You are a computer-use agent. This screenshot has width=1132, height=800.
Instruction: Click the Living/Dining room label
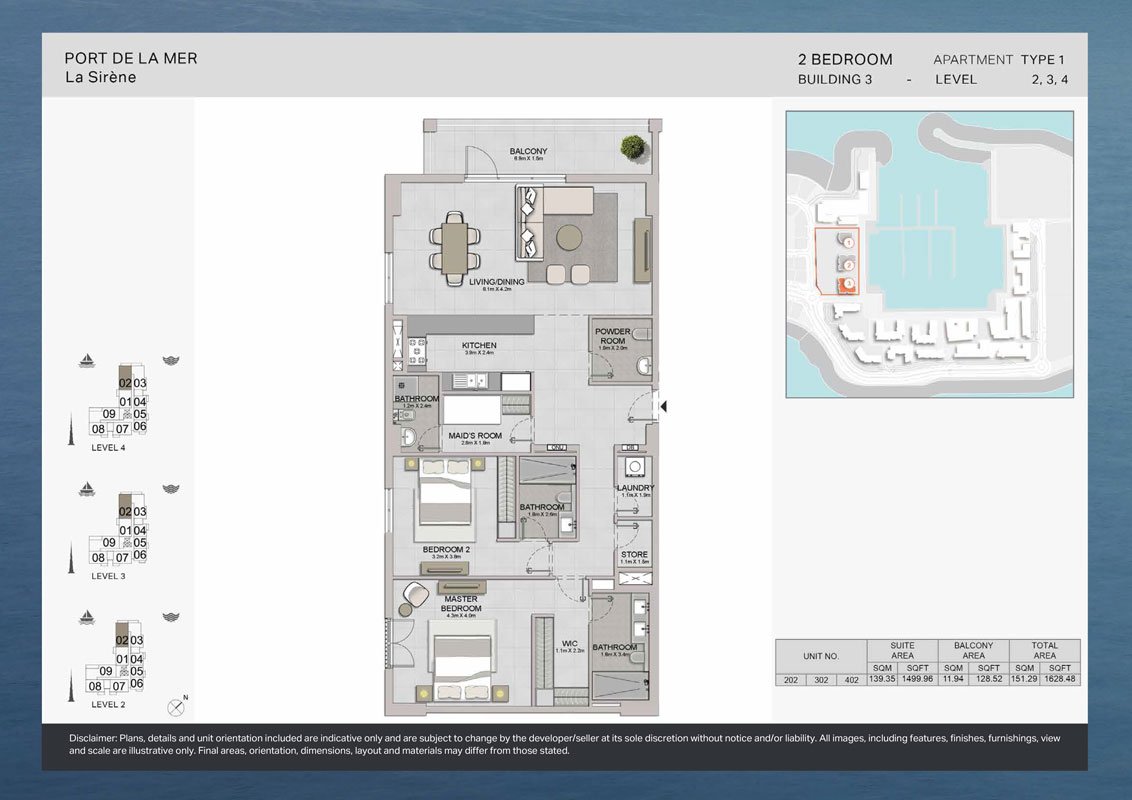pos(490,282)
